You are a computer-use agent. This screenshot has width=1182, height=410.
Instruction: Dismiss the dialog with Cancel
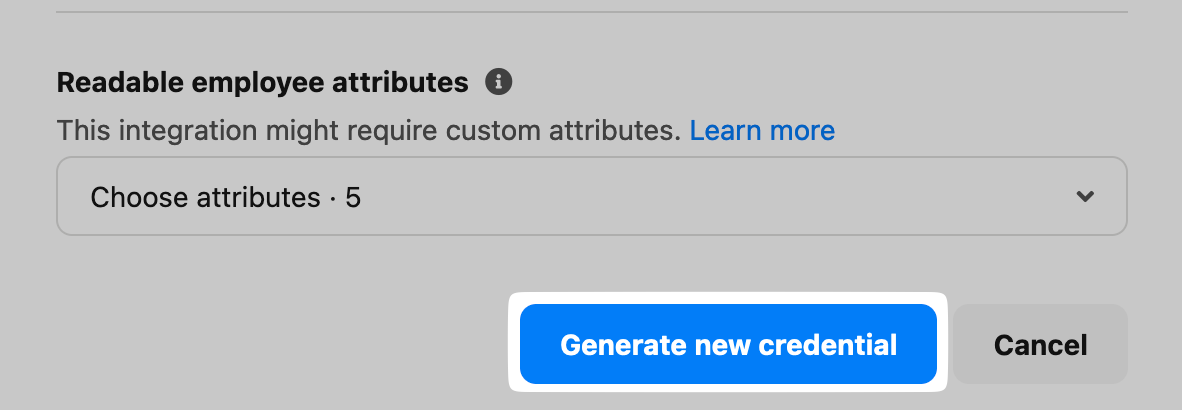1040,345
